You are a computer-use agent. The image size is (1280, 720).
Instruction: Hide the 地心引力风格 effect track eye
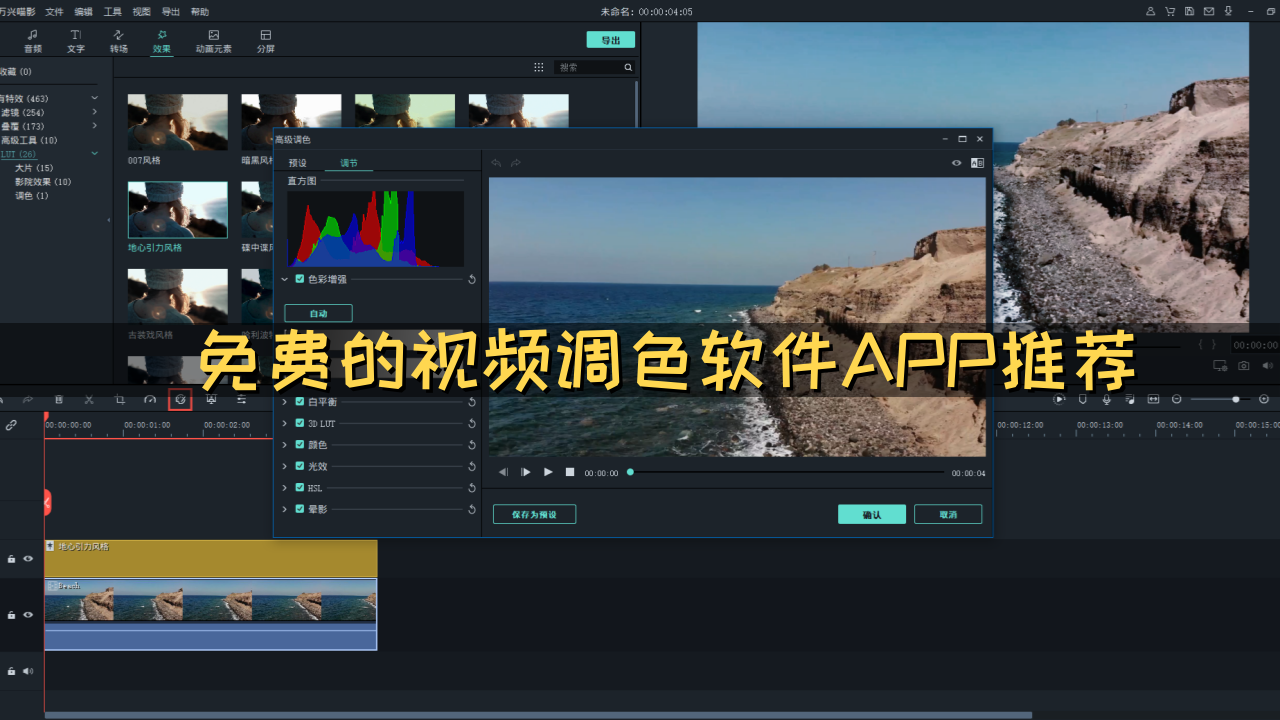[x=28, y=559]
